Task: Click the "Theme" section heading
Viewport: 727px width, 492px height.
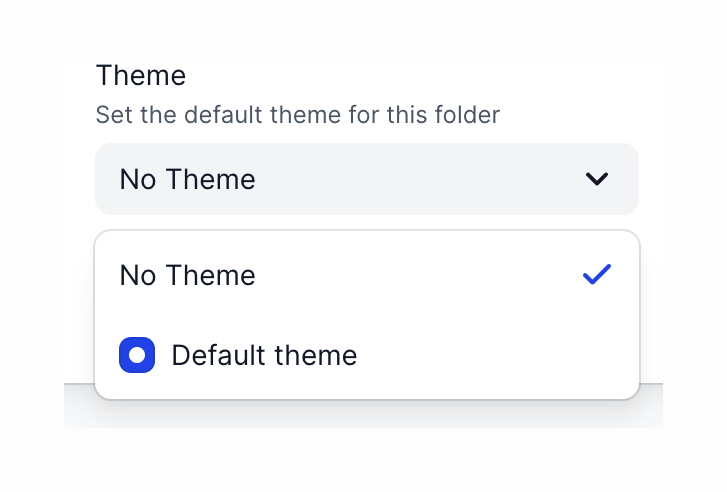Action: click(x=141, y=75)
